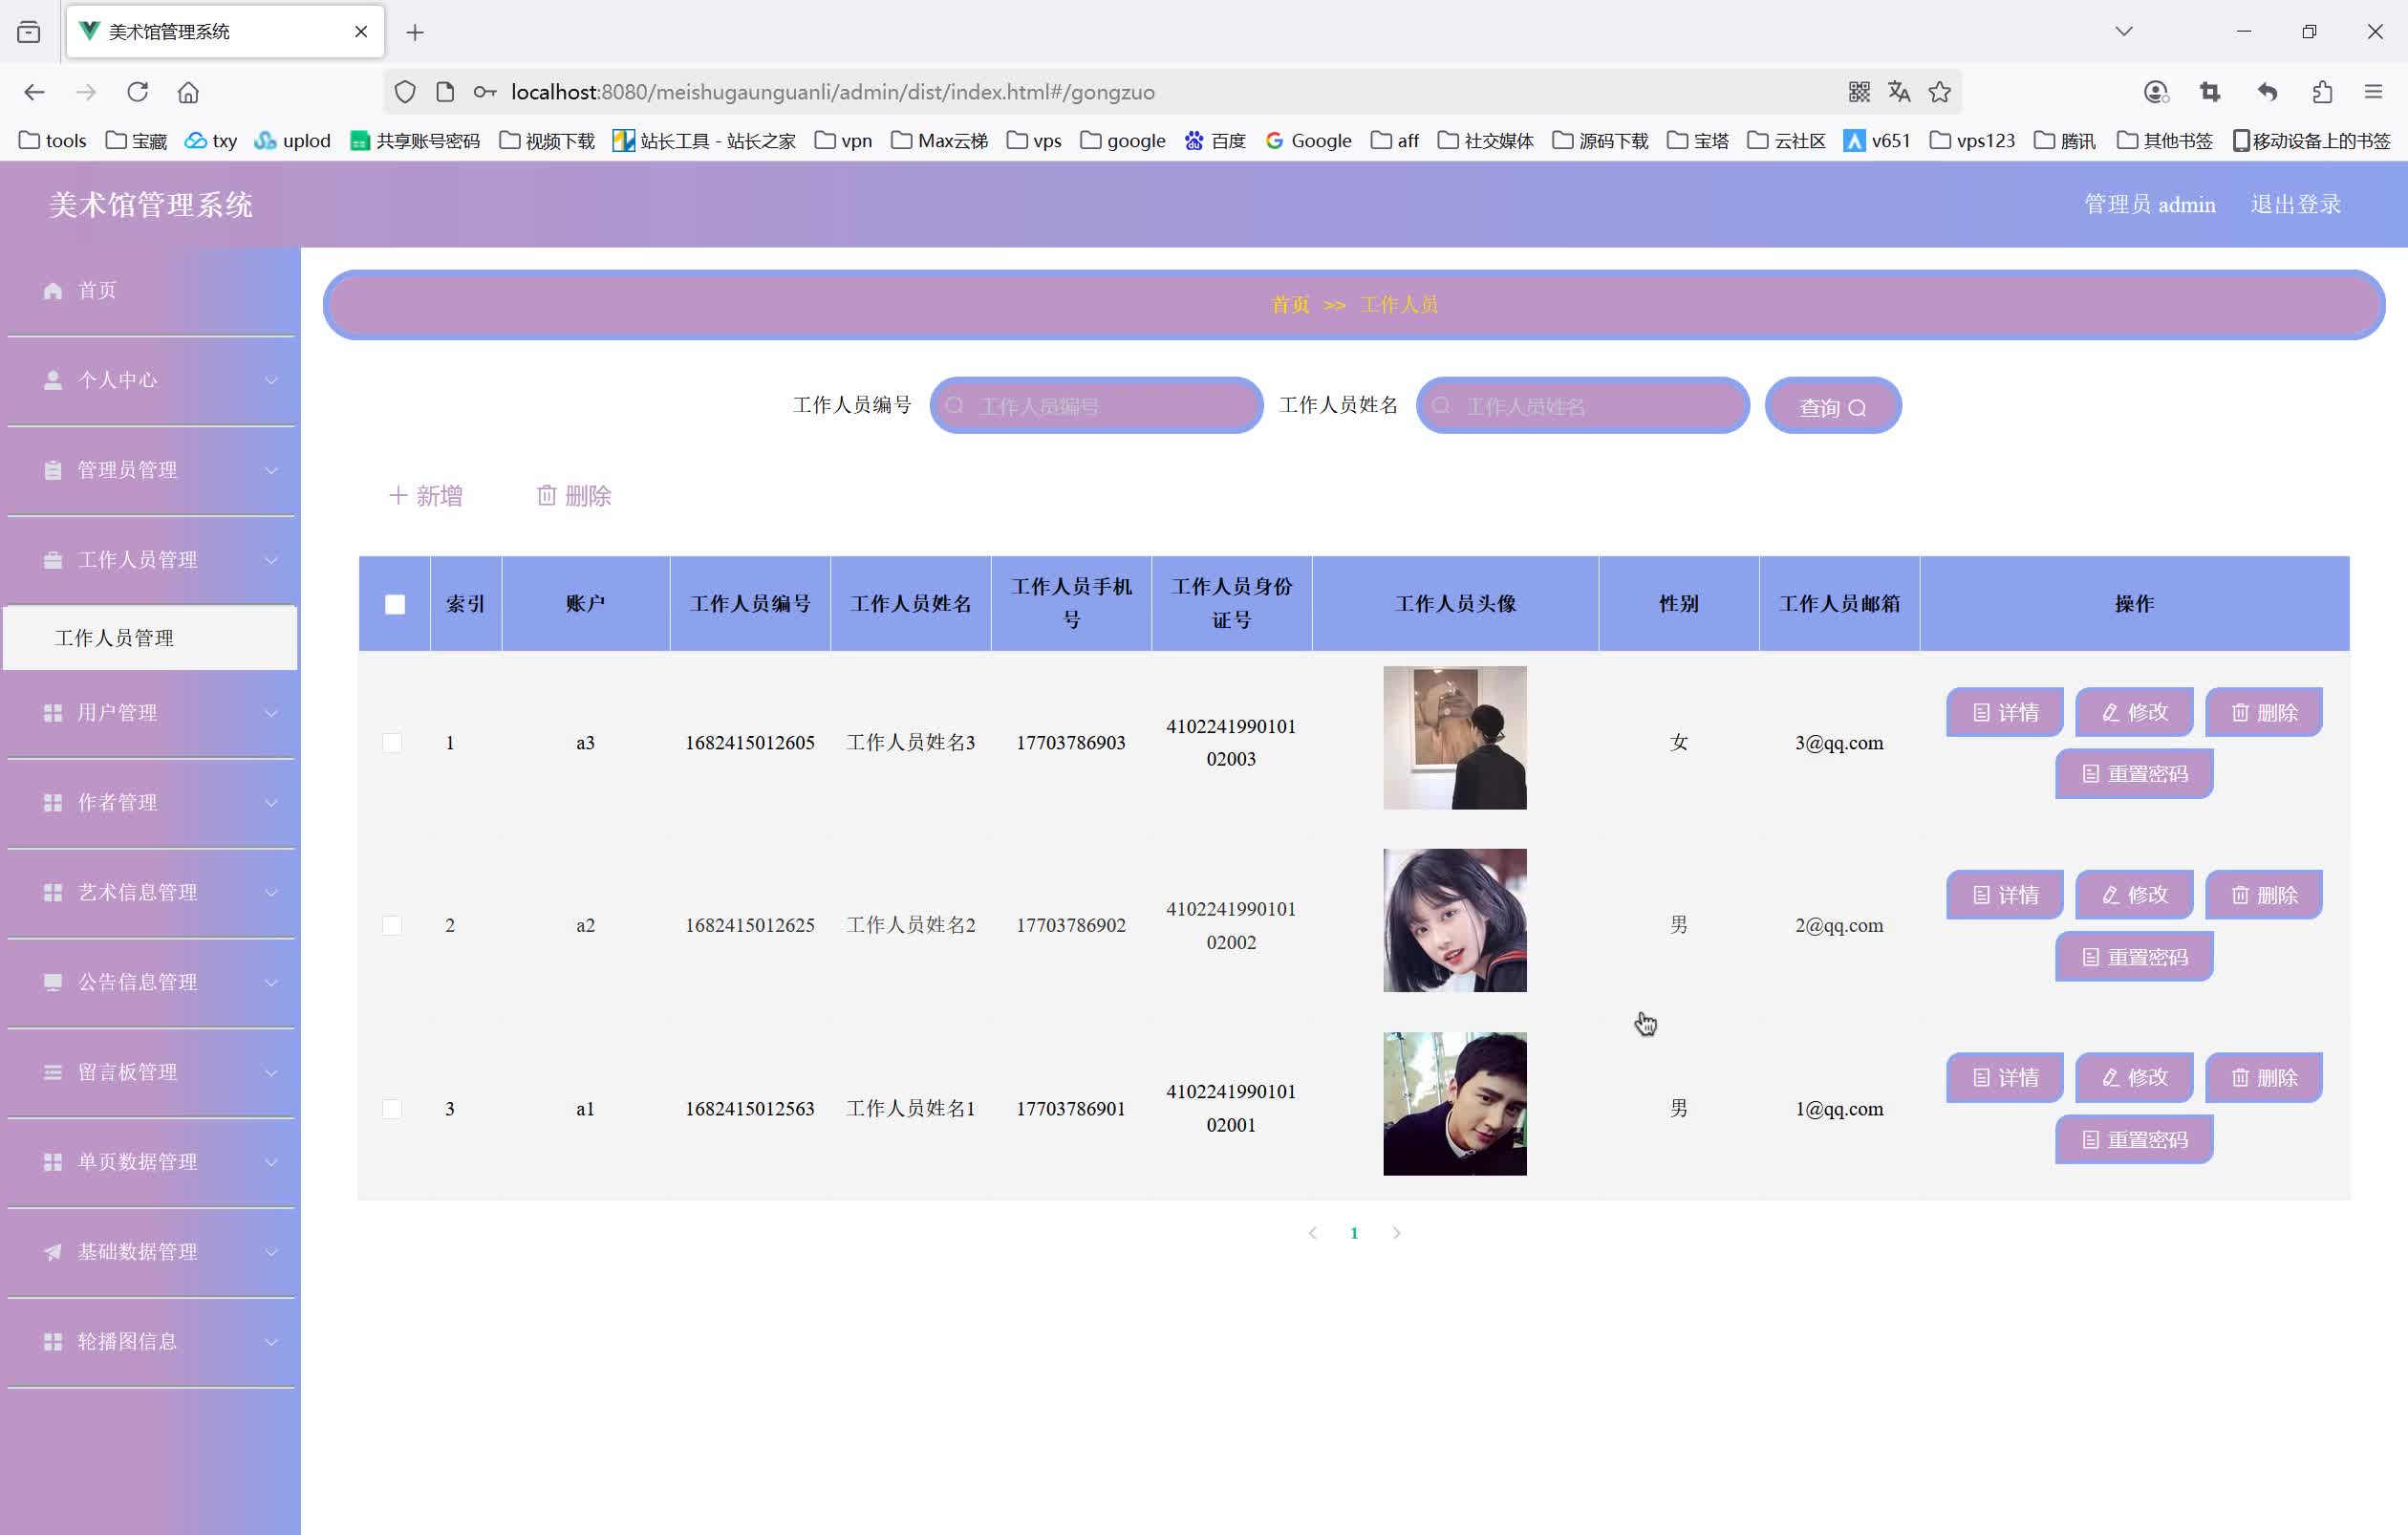Open the 基础数据管理 sidebar menu
Screen dimensions: 2408x1535
pyautogui.click(x=150, y=1252)
